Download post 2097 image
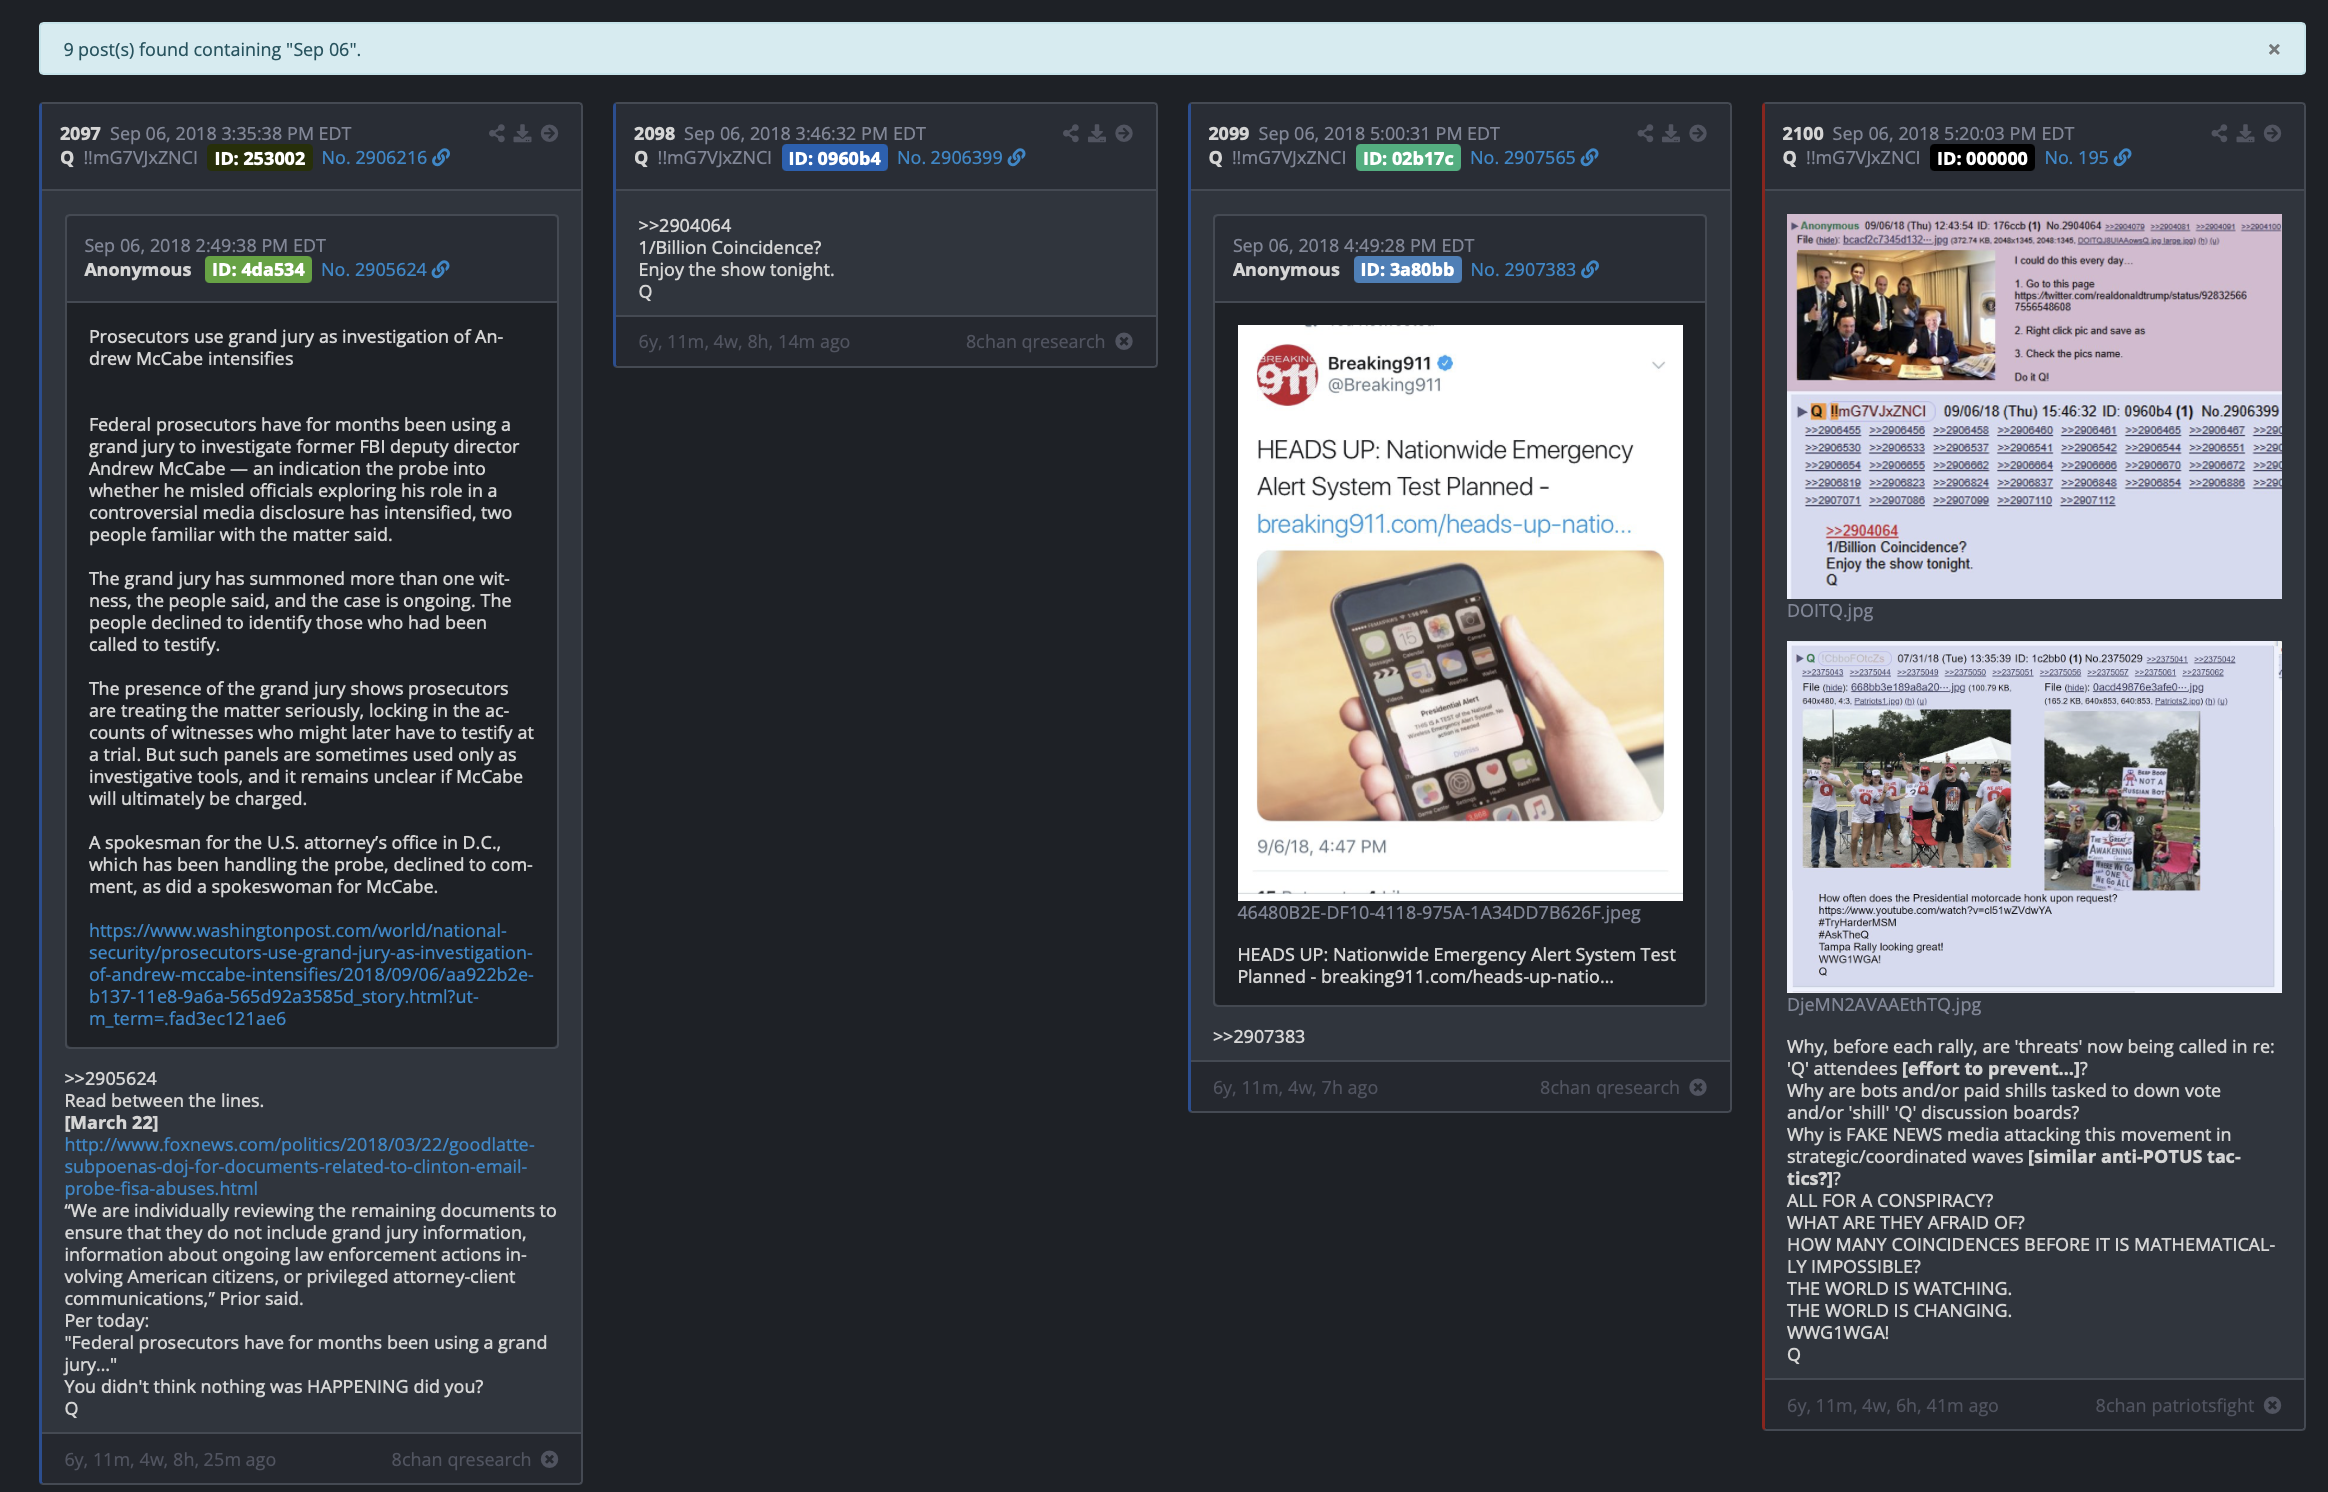 (x=522, y=133)
